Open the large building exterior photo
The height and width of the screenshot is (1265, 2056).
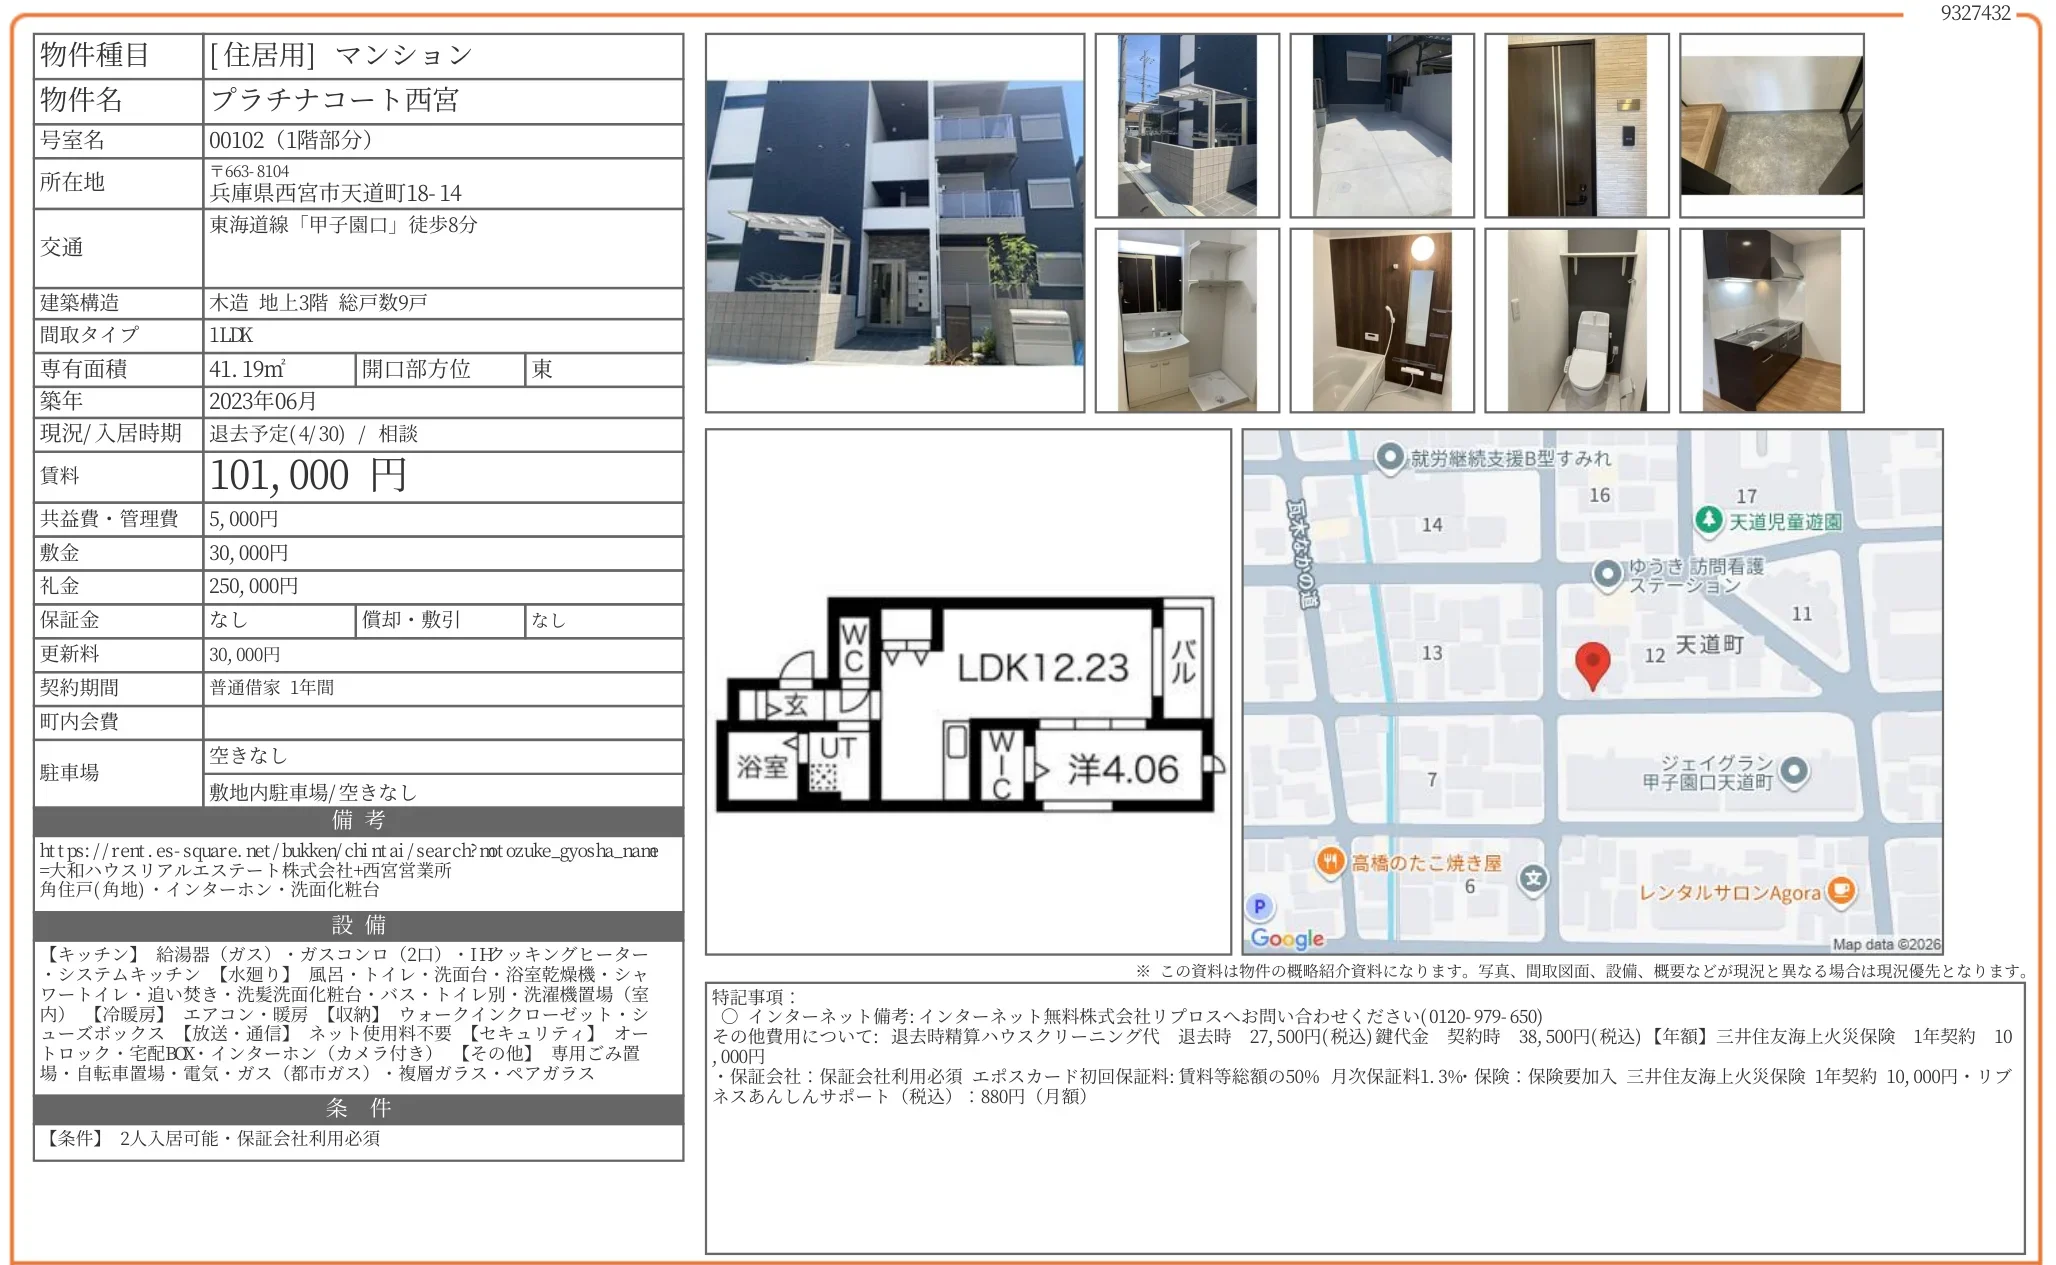(x=894, y=223)
